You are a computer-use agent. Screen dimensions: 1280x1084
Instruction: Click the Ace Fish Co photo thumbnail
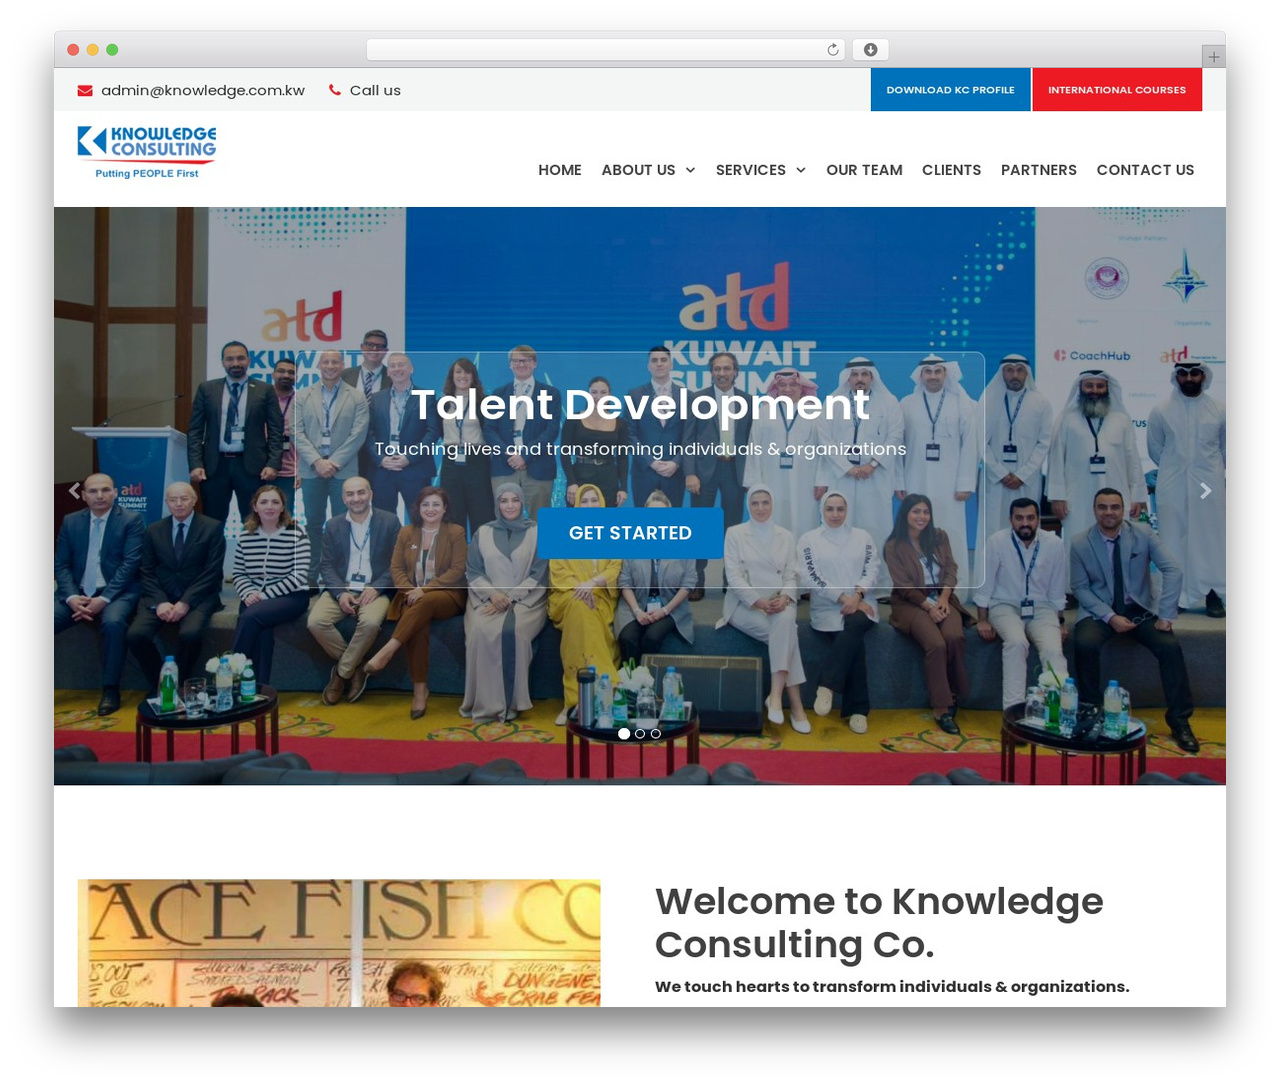tap(339, 943)
